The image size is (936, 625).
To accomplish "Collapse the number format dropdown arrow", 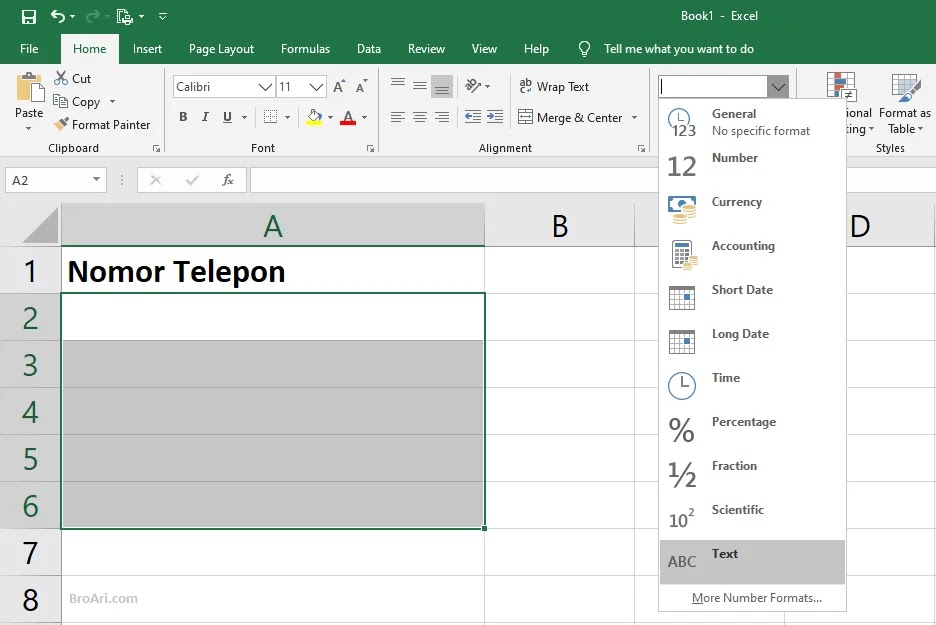I will click(x=778, y=87).
